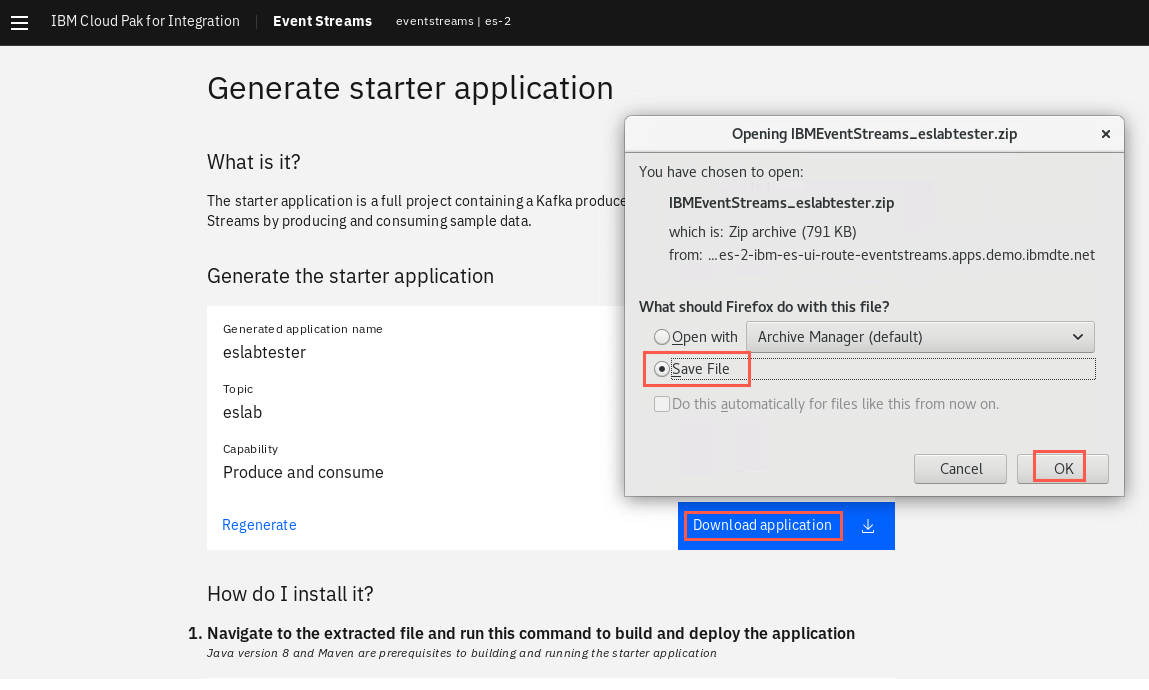Click the Produce and consume capability value
The width and height of the screenshot is (1149, 690).
click(303, 472)
